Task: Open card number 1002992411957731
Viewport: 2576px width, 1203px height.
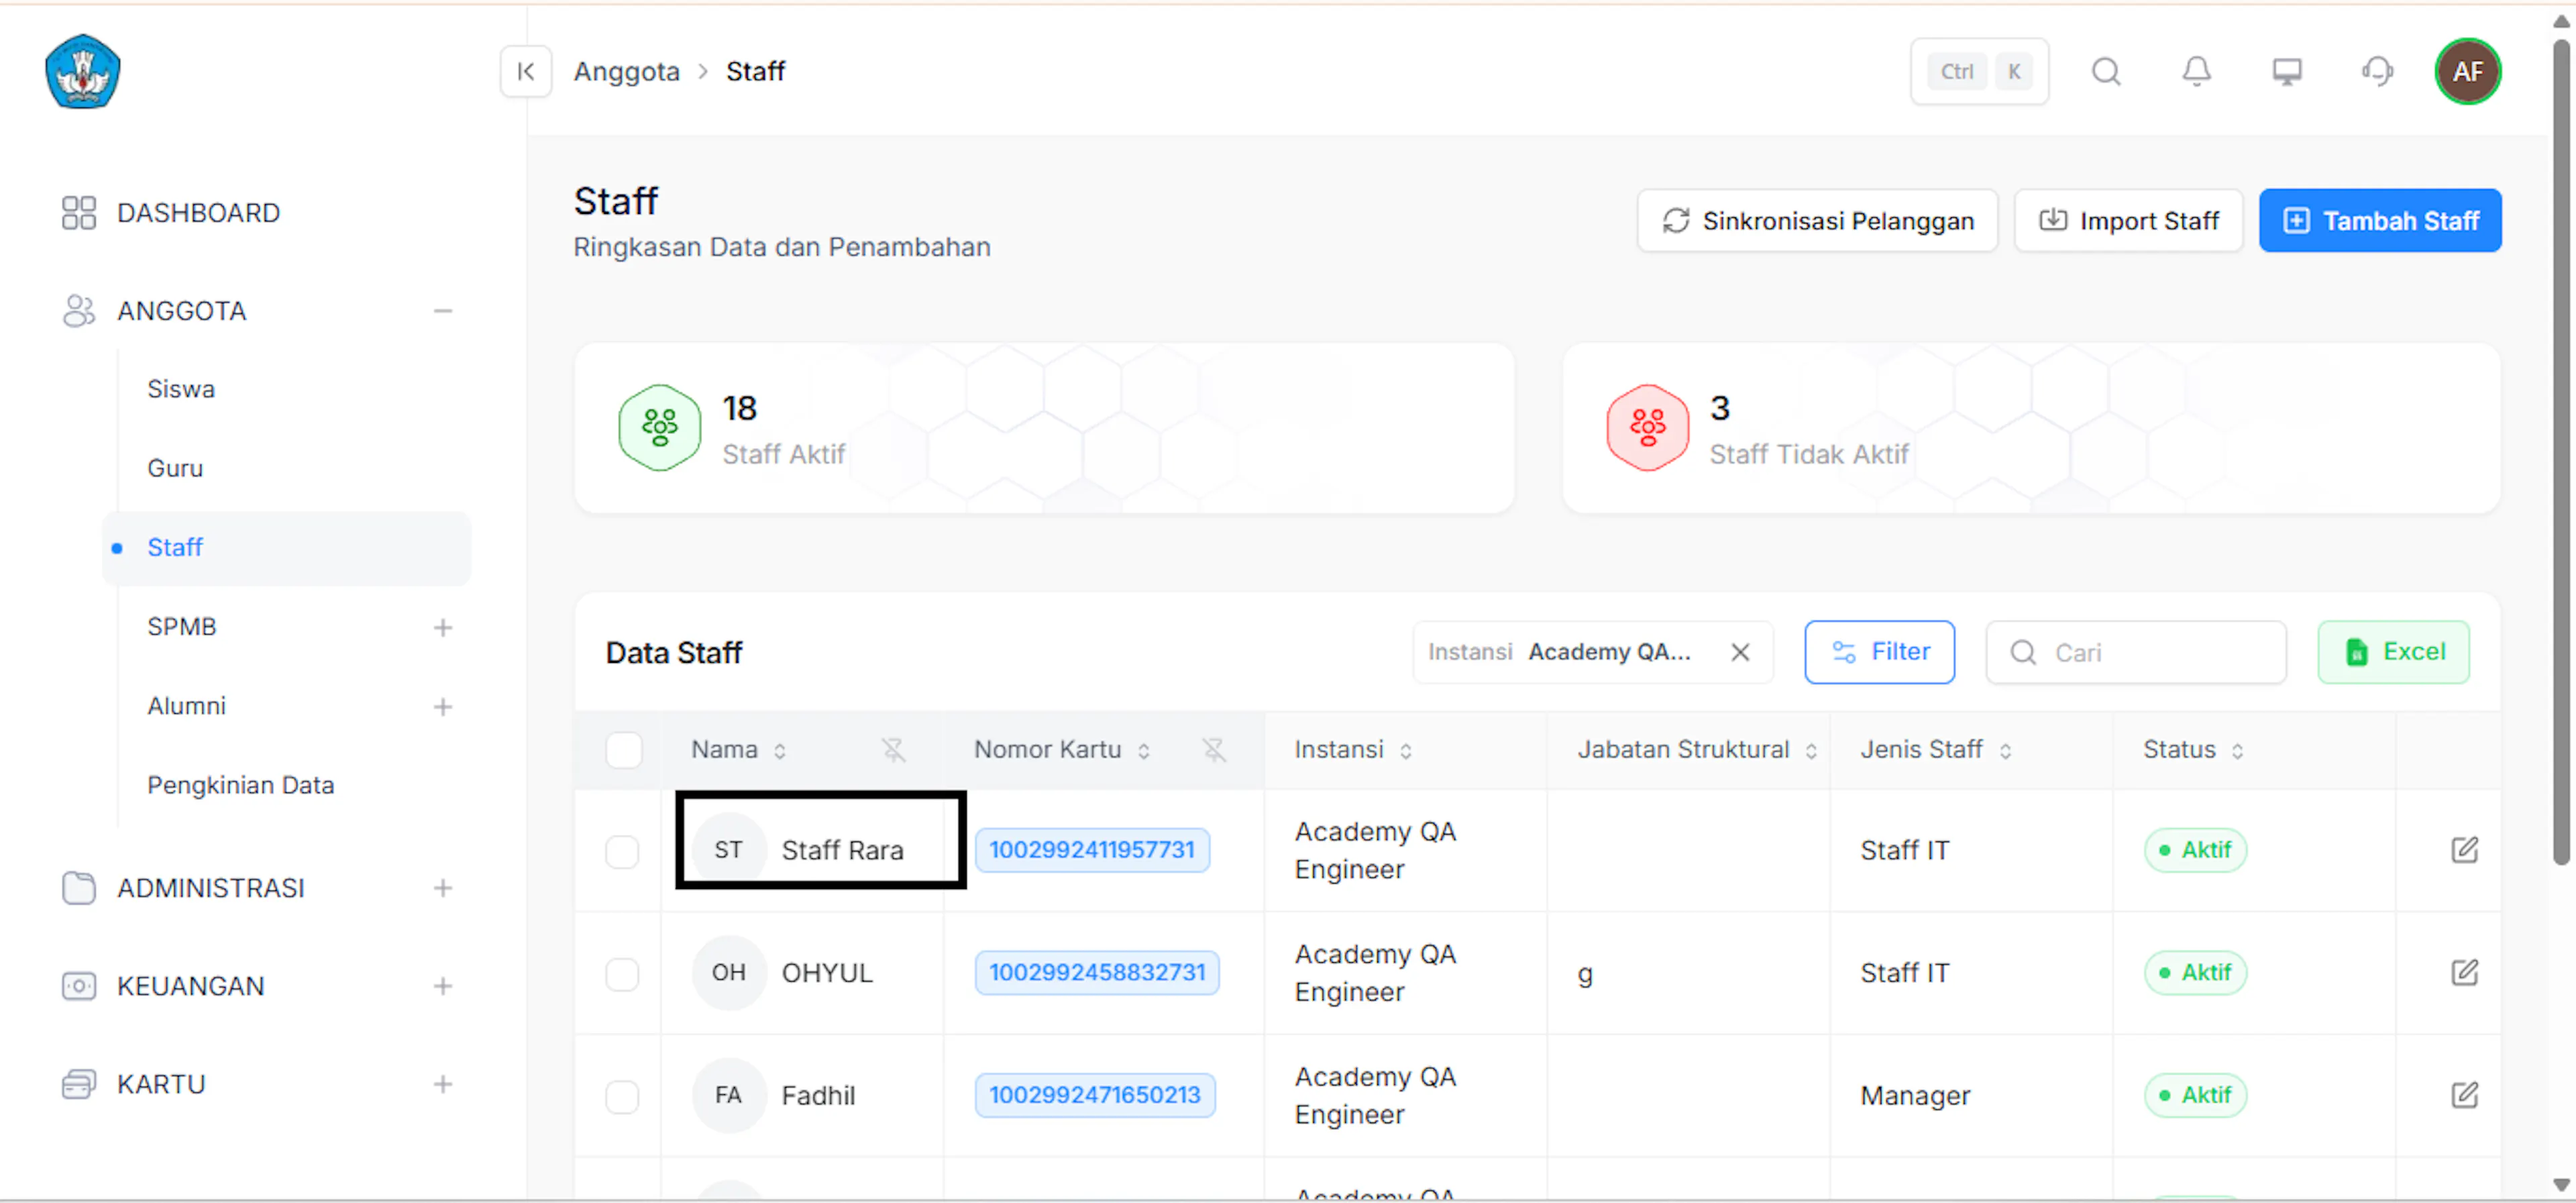Action: [x=1092, y=850]
